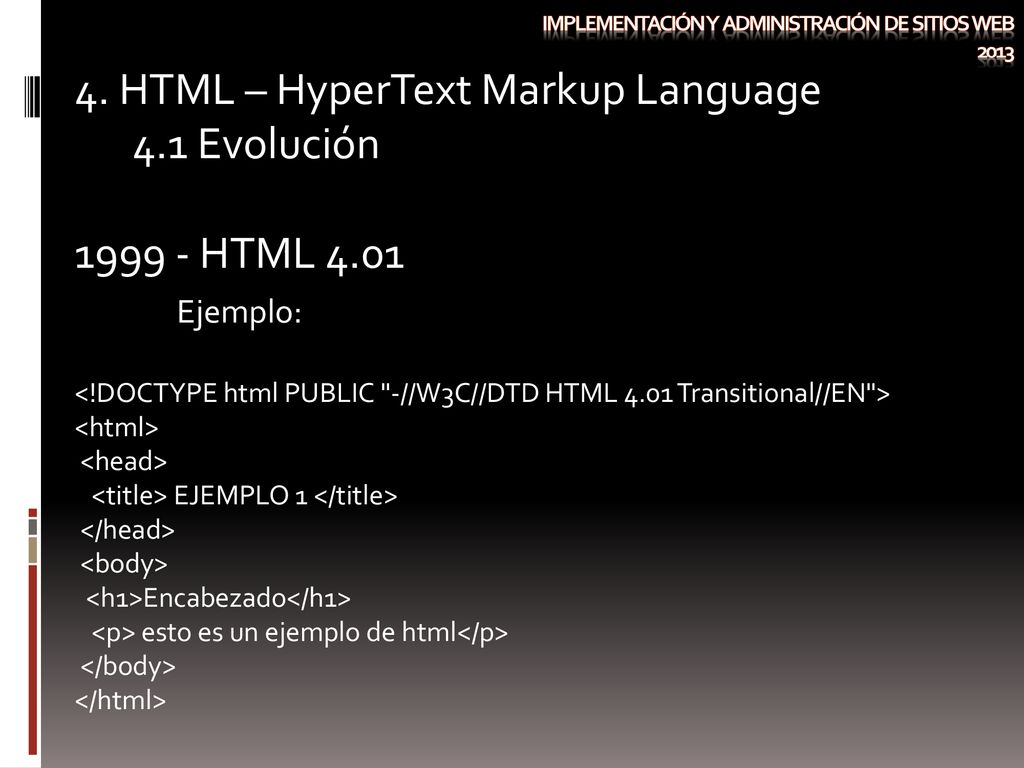Click the opening '<head>' tag line

point(124,462)
